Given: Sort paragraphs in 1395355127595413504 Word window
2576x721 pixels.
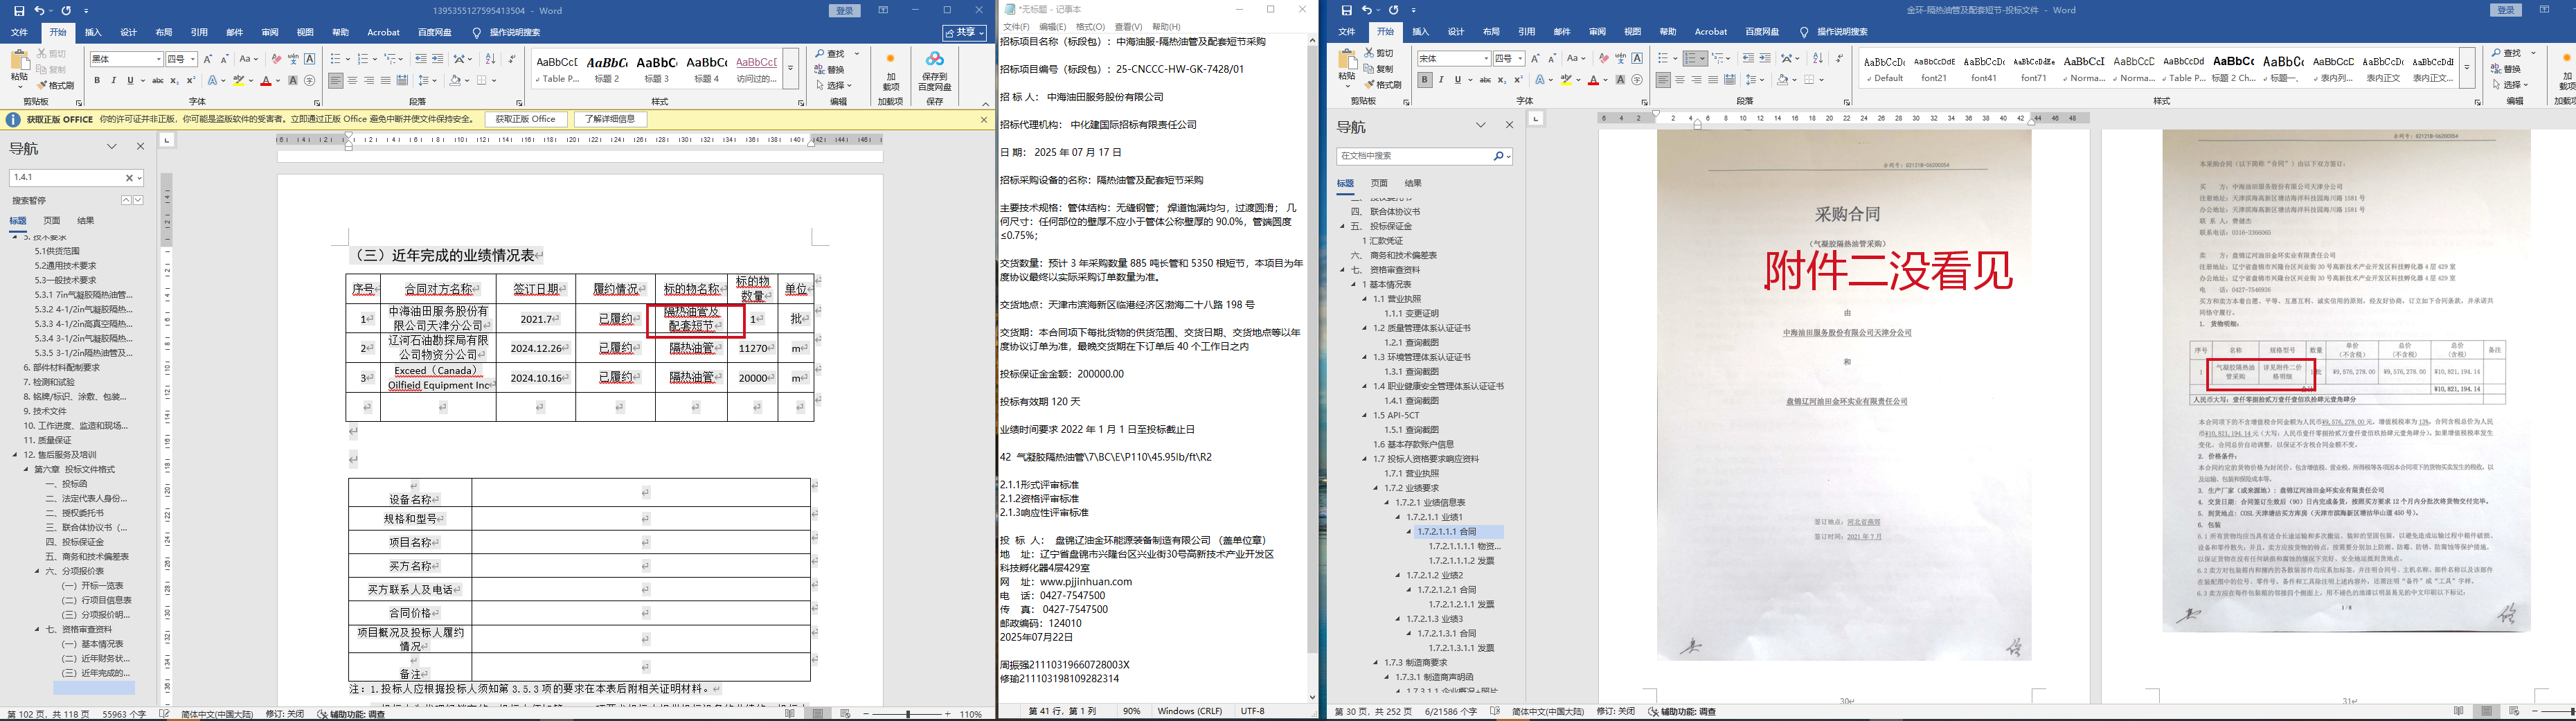Looking at the screenshot, I should [x=492, y=59].
